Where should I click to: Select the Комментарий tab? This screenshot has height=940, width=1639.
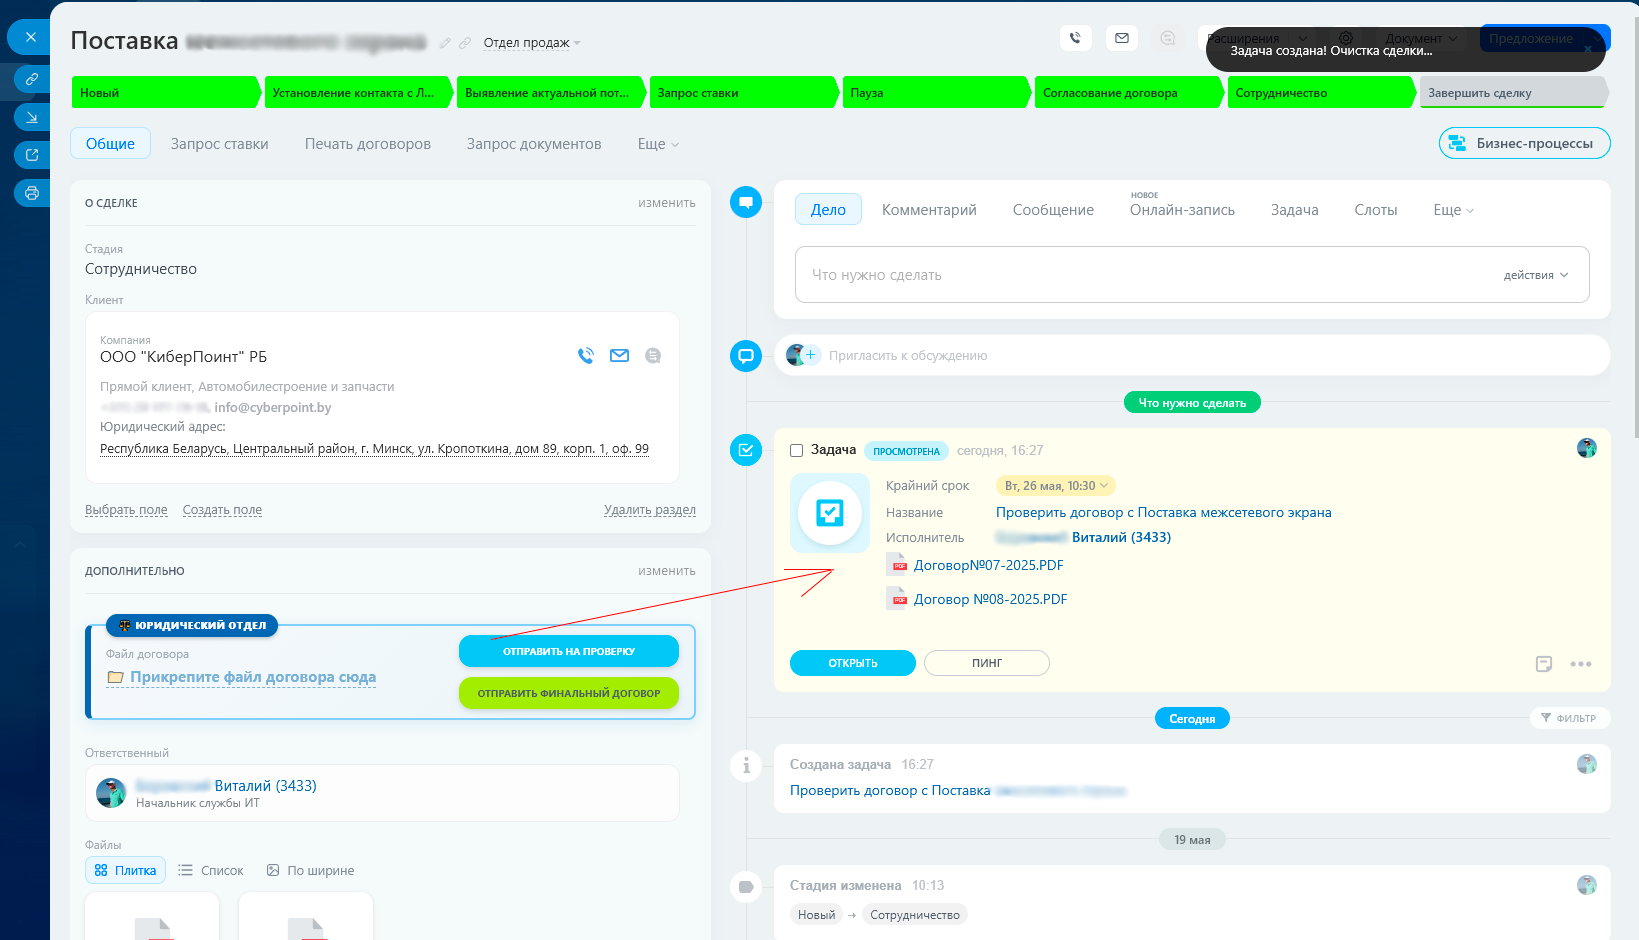click(929, 210)
